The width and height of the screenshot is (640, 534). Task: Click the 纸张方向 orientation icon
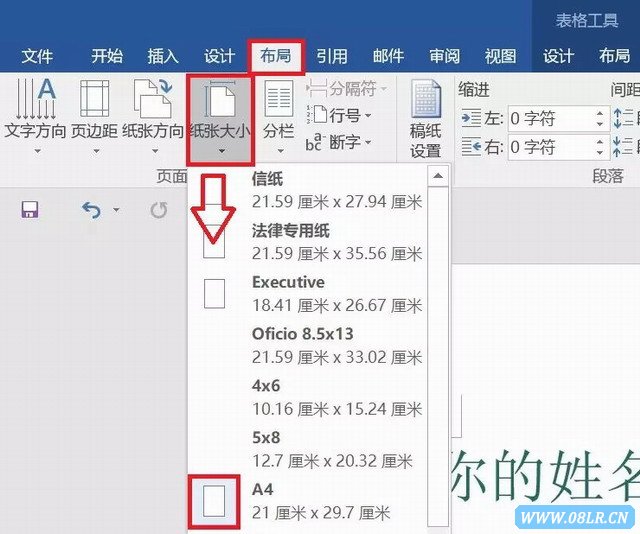[153, 102]
